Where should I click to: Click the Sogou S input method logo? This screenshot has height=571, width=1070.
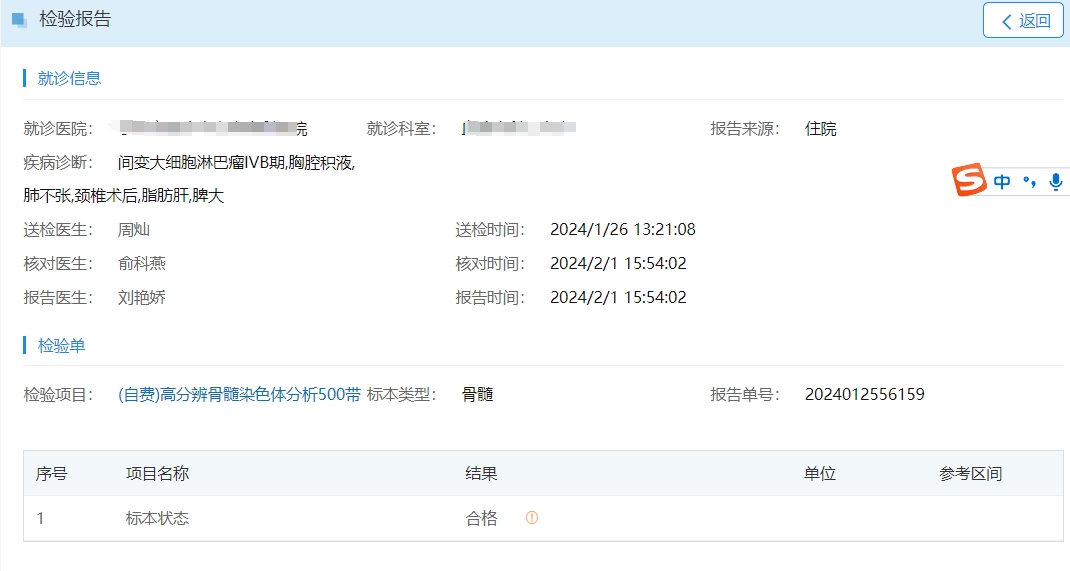pos(969,180)
